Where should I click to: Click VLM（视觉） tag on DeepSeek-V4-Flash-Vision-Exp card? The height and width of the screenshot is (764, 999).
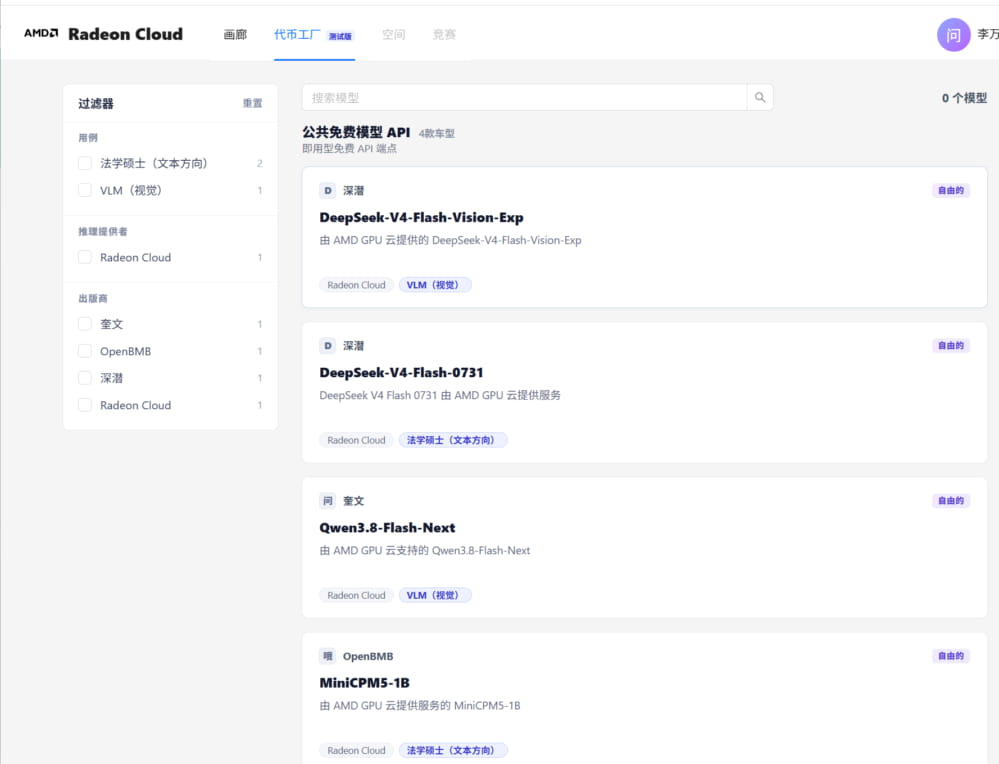(435, 285)
